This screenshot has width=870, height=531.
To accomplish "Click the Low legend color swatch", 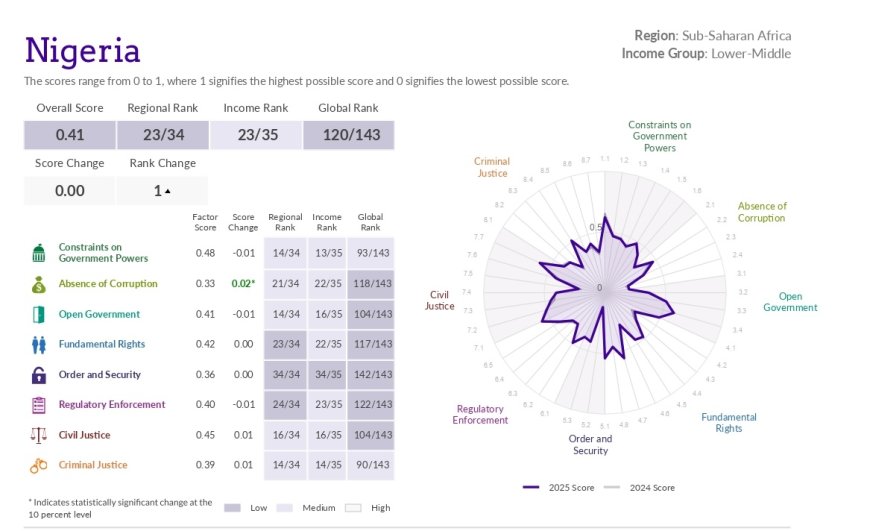I will point(233,508).
